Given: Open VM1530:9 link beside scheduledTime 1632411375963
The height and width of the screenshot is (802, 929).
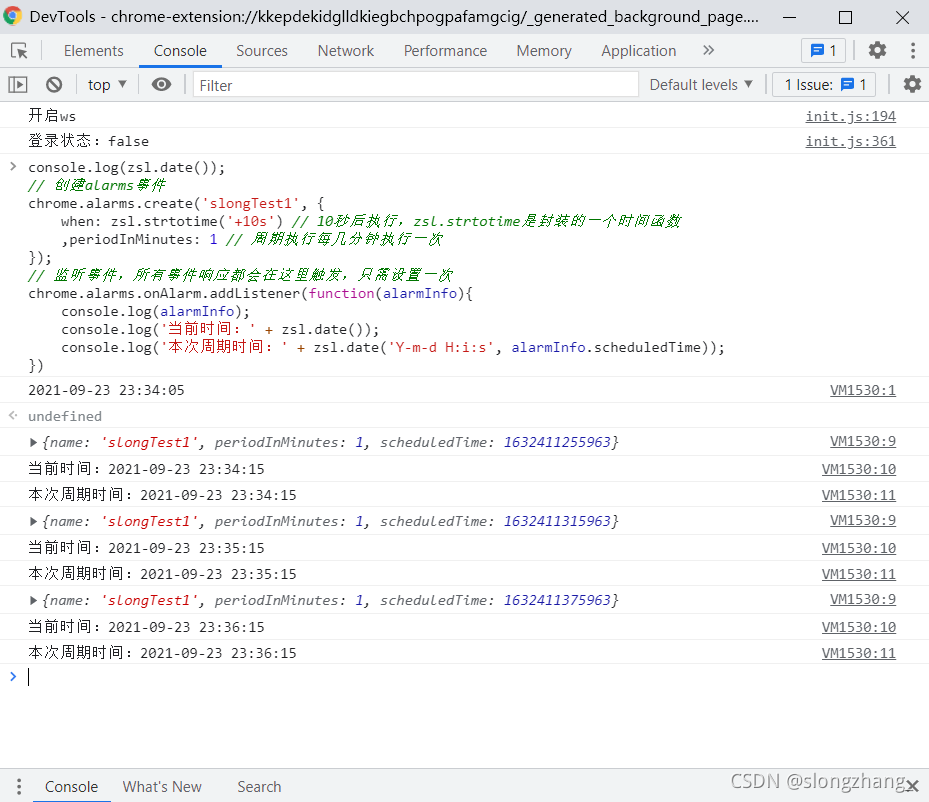Looking at the screenshot, I should click(x=863, y=599).
